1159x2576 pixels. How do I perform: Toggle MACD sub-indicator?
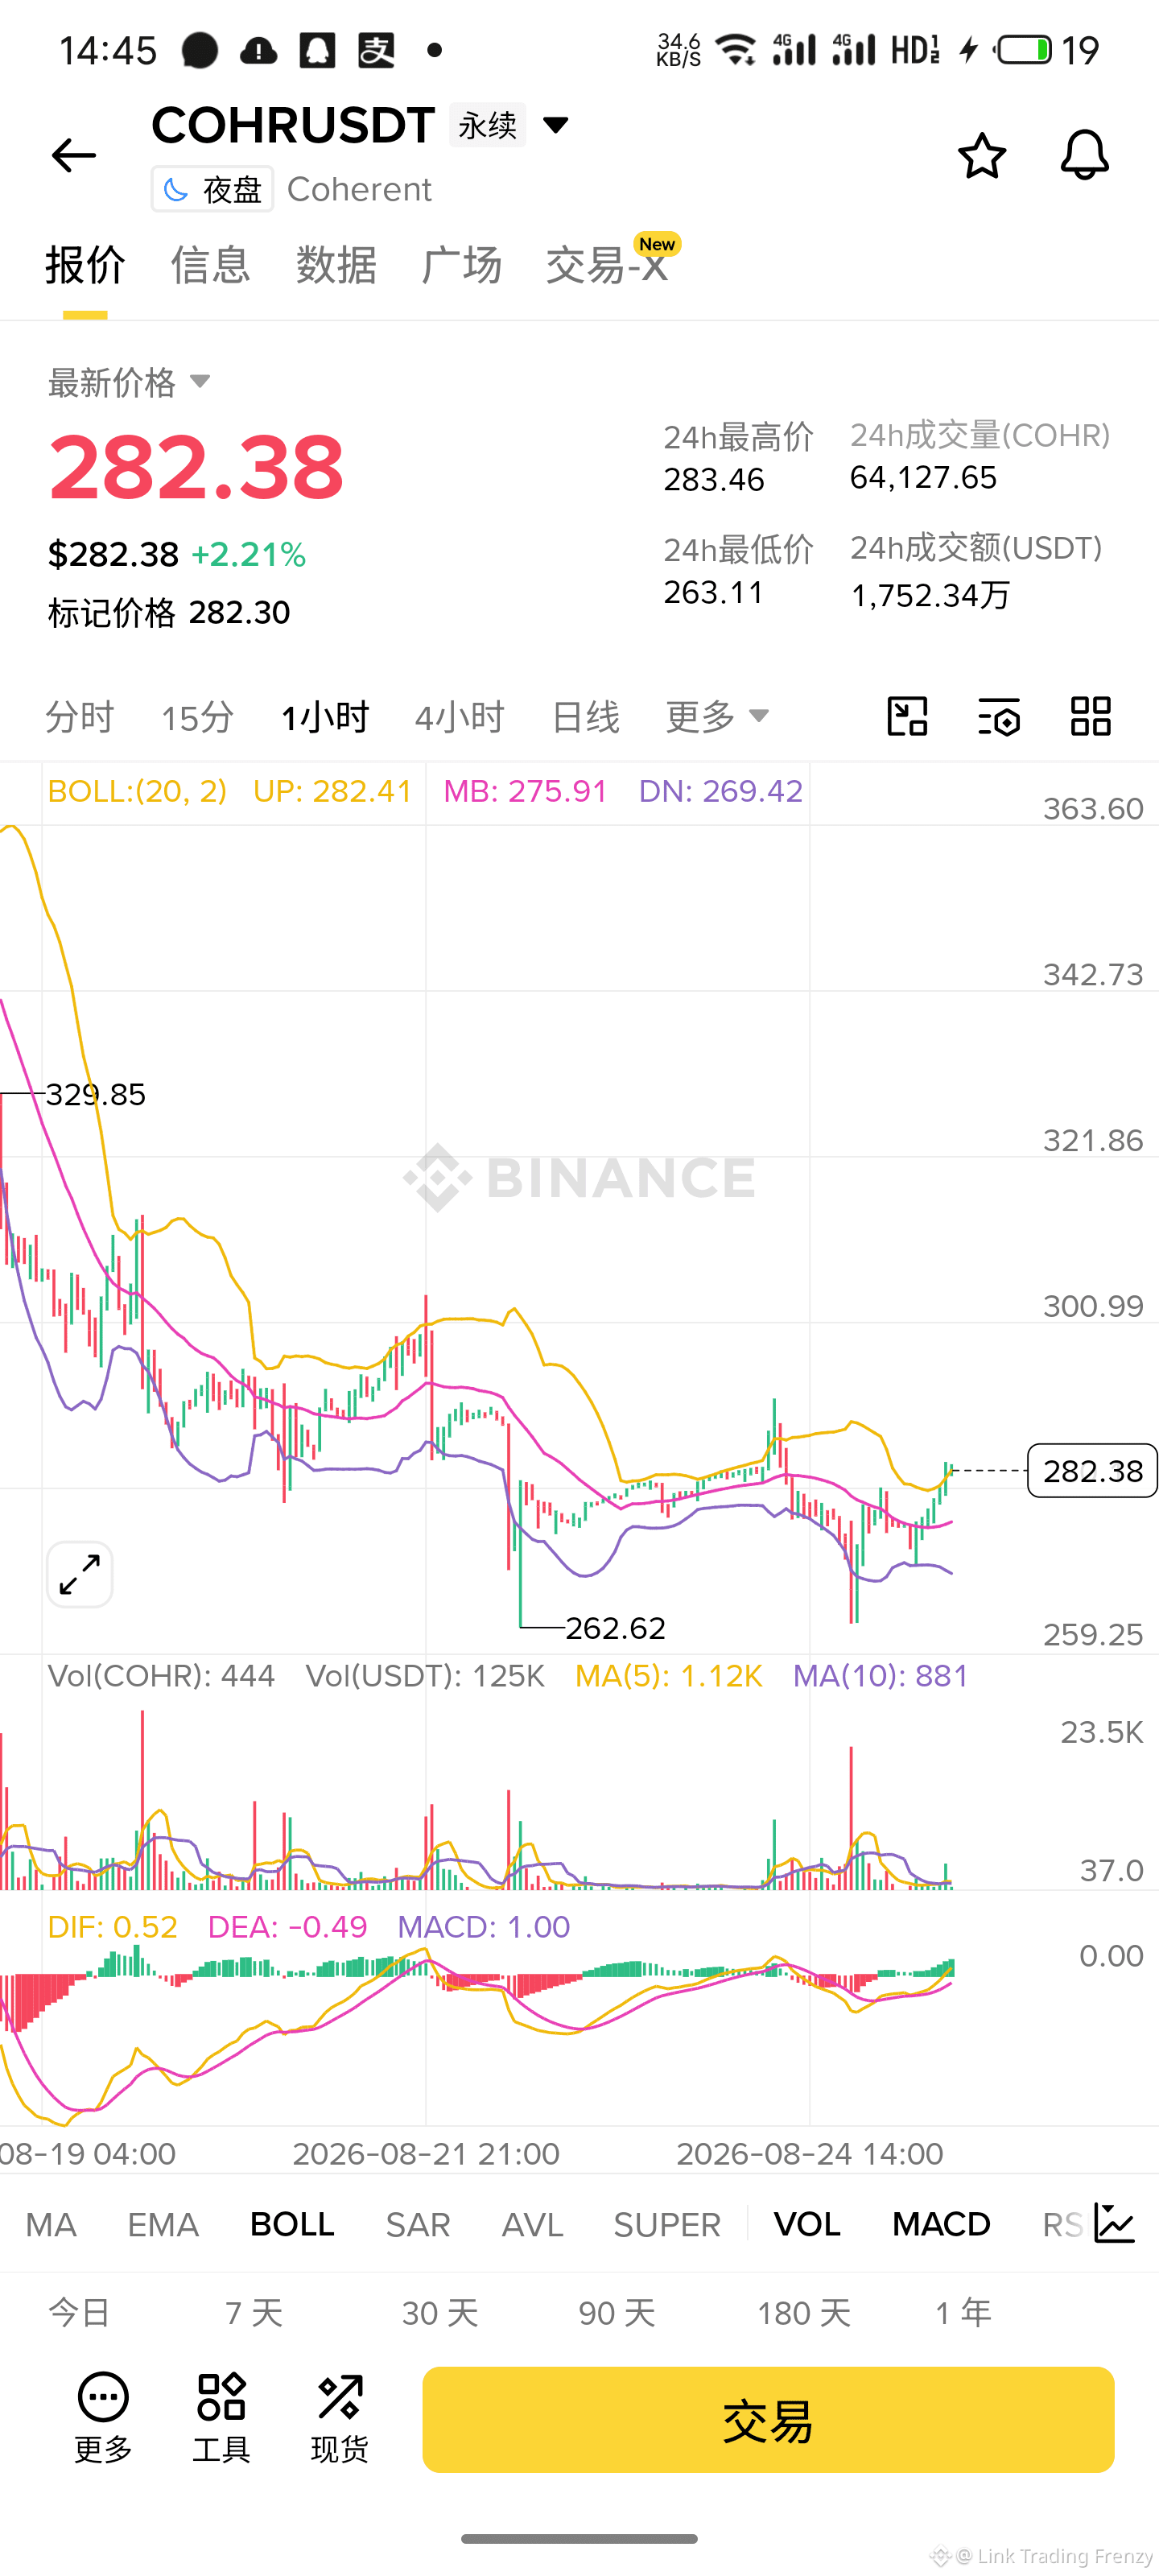(x=941, y=2224)
